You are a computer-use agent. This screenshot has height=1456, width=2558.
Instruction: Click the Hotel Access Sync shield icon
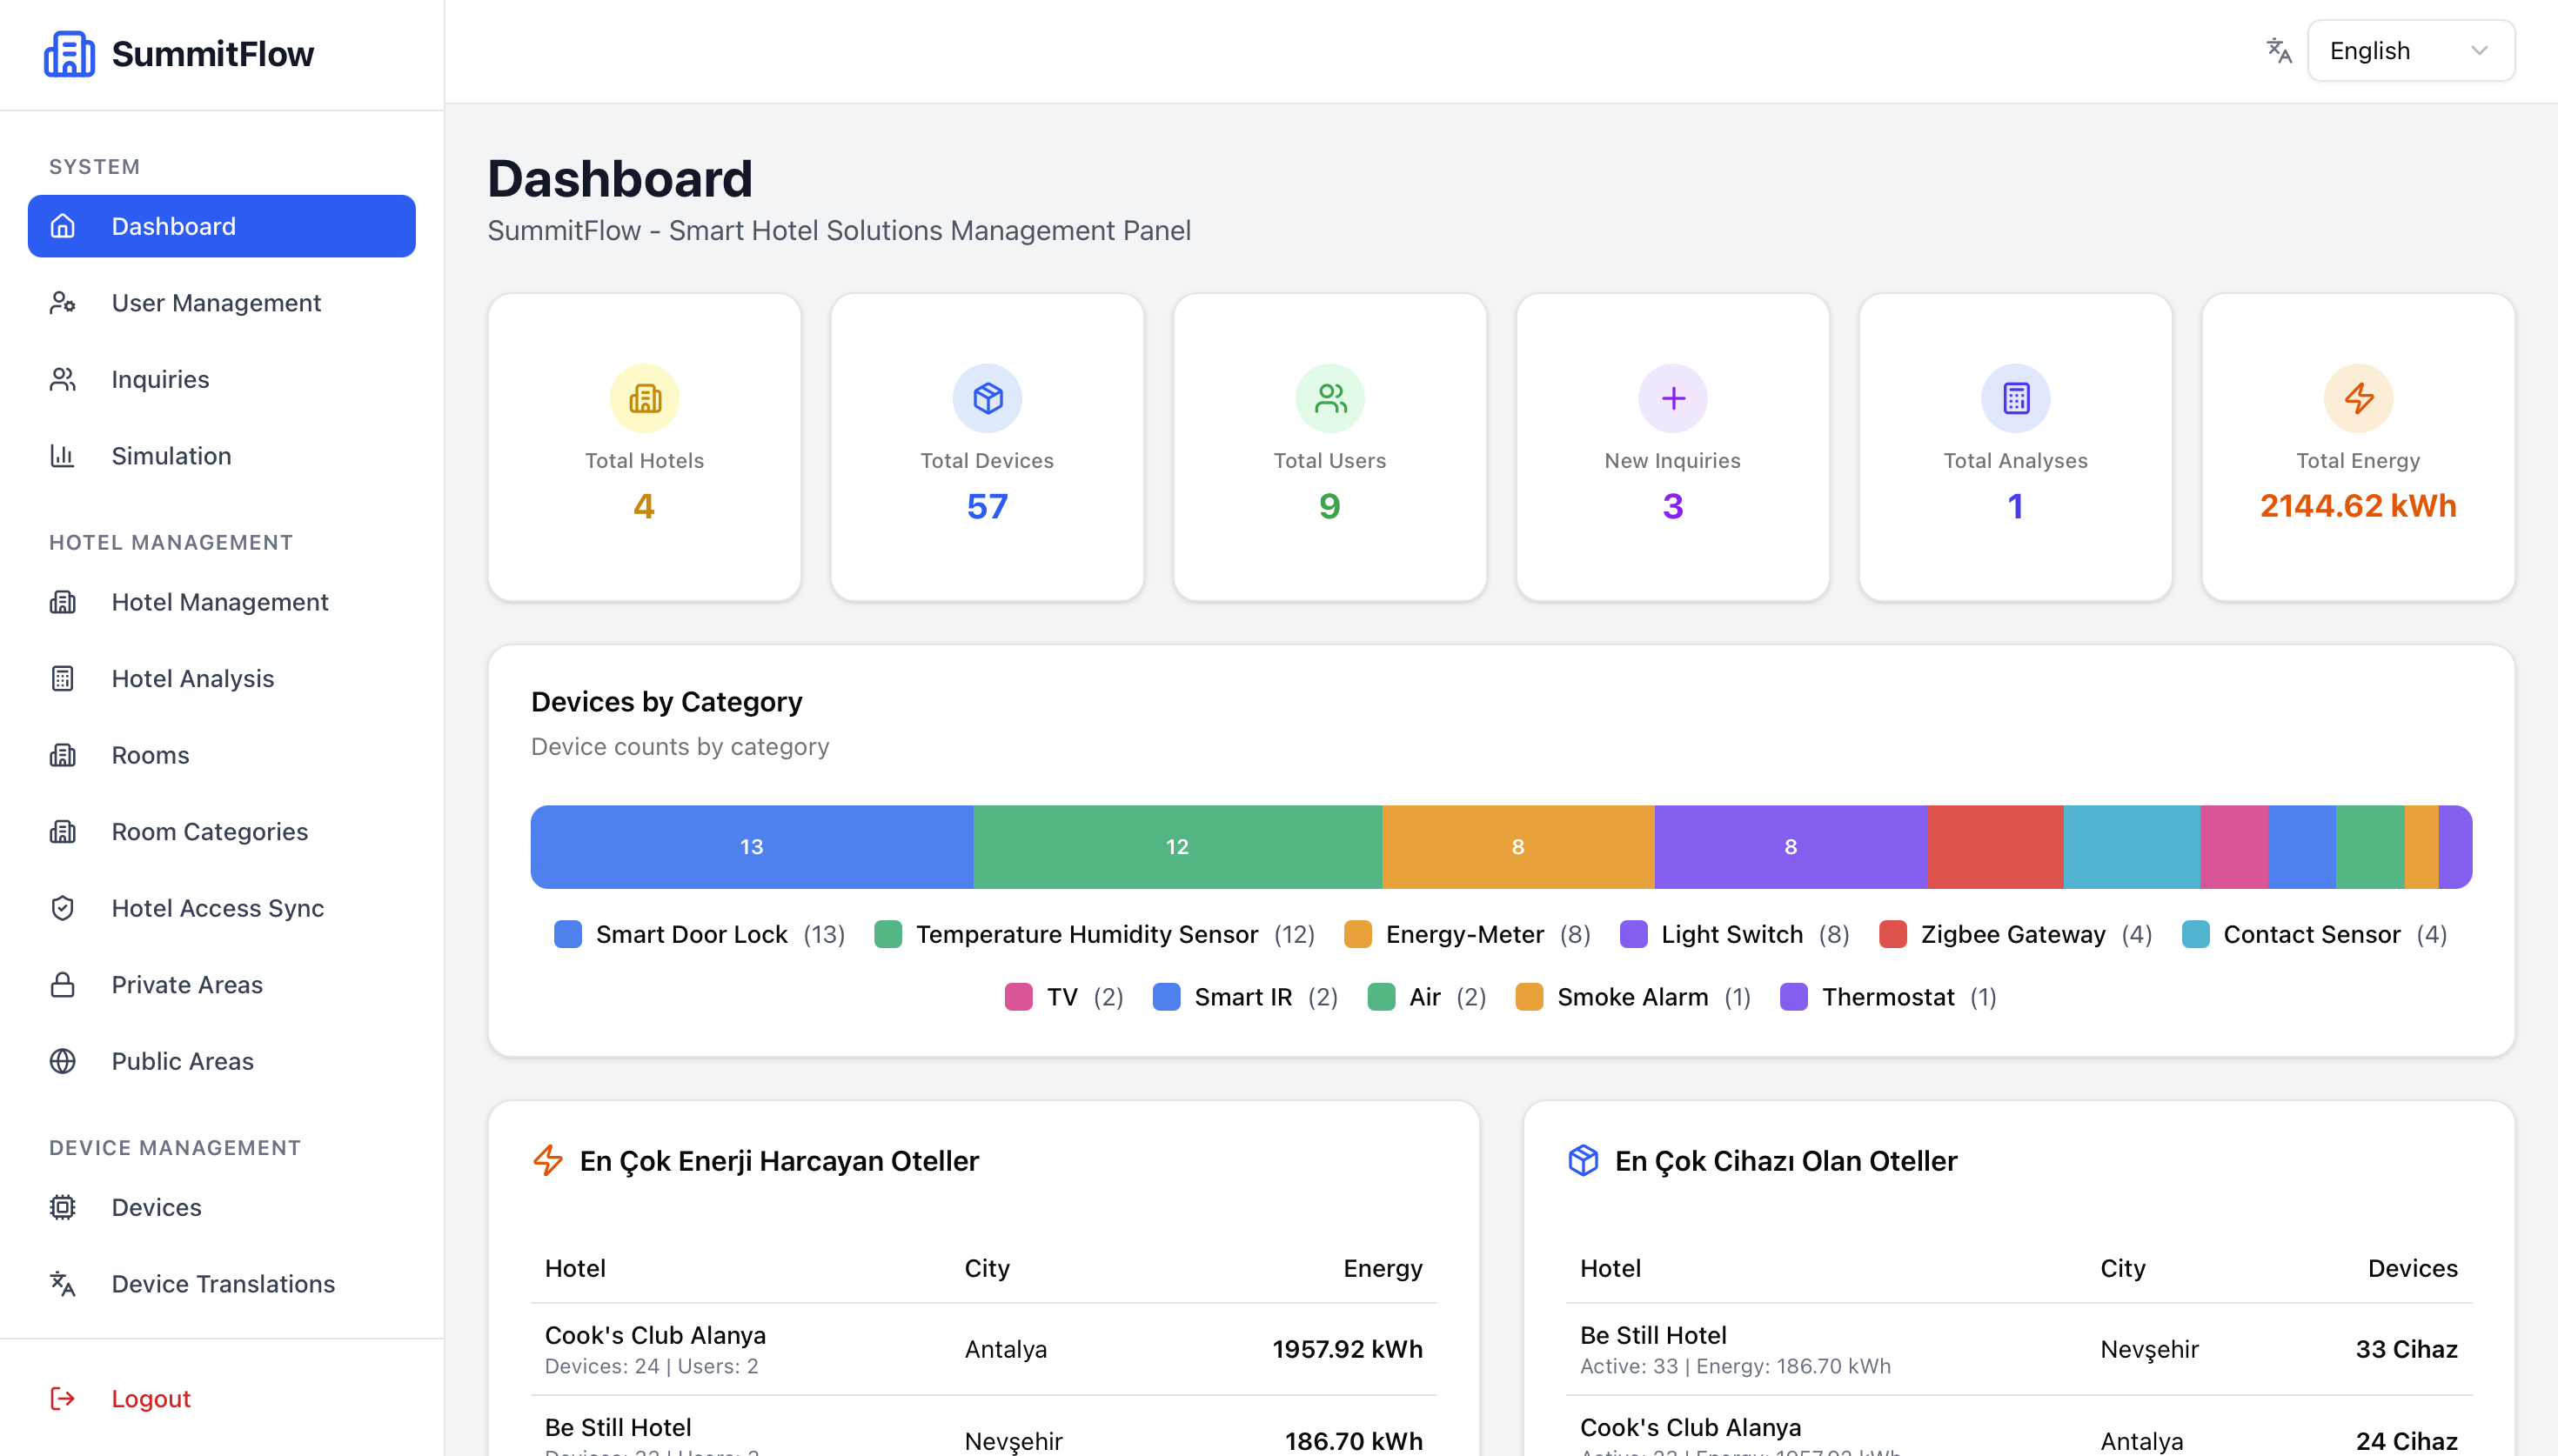coord(63,908)
